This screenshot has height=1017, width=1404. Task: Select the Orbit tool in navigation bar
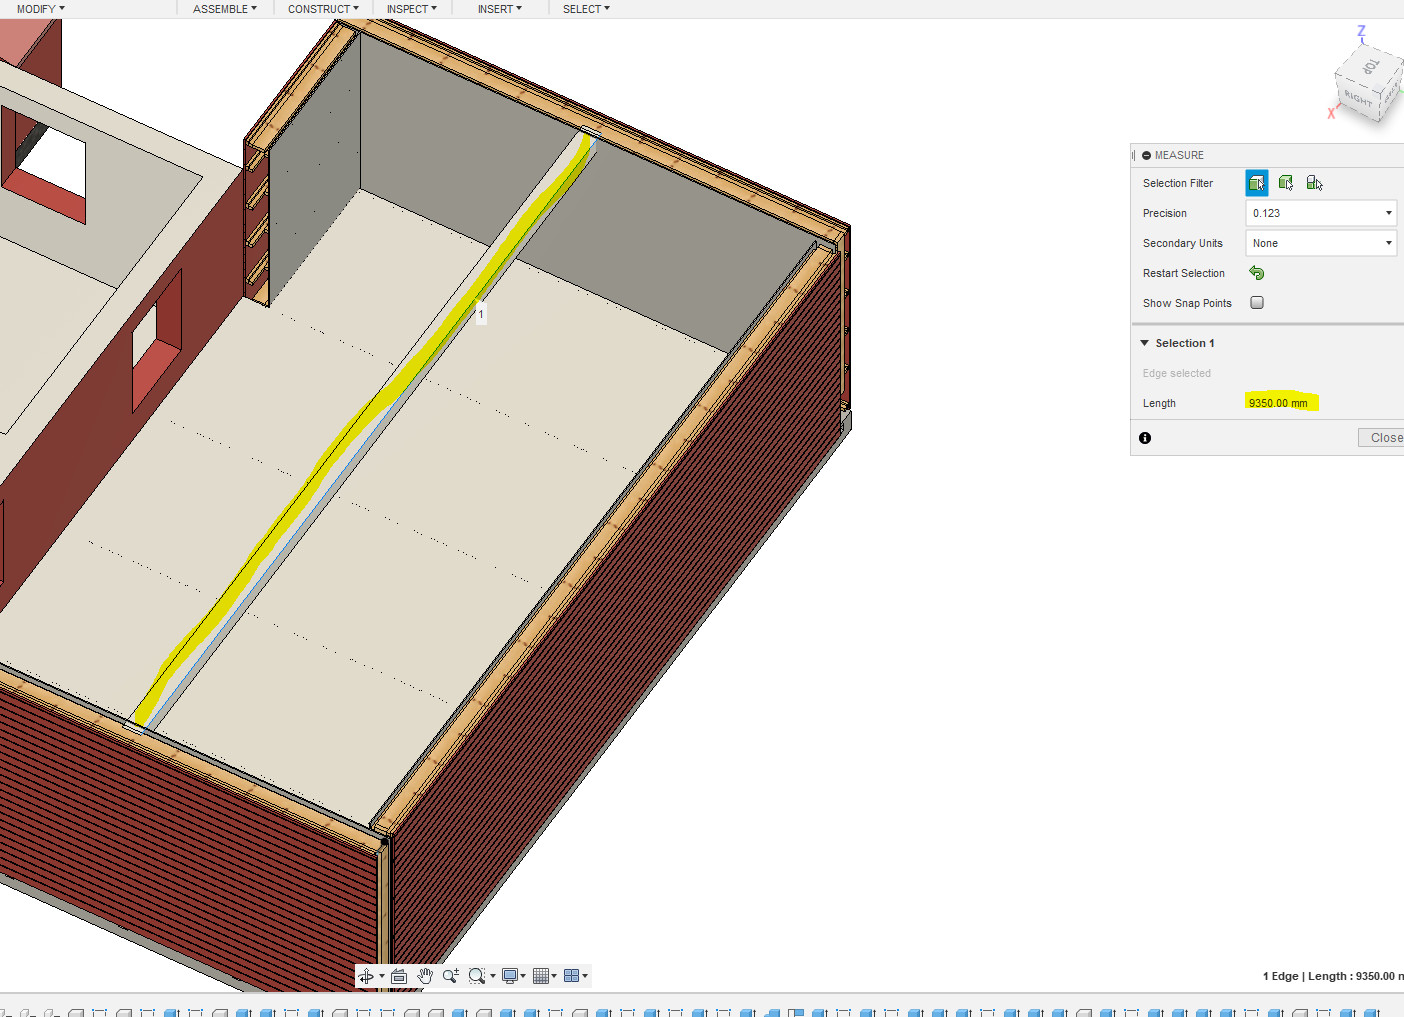366,976
